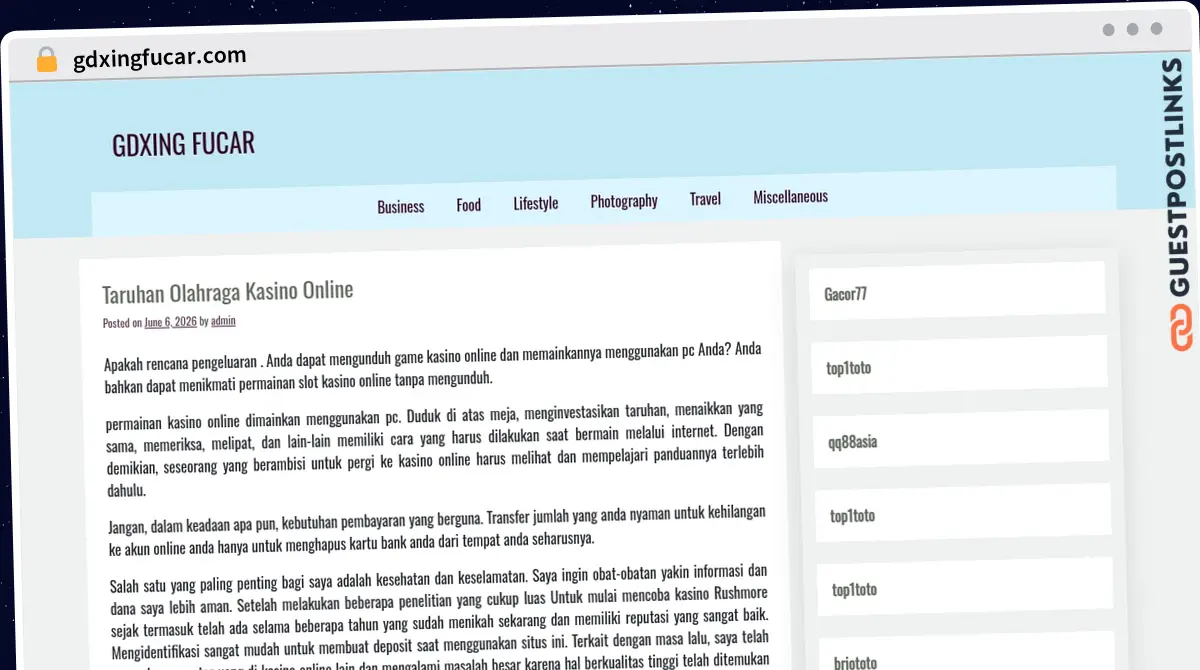The height and width of the screenshot is (670, 1200).
Task: Click paragraph starting with Apakah rencana pengeluaran
Action: 433,366
